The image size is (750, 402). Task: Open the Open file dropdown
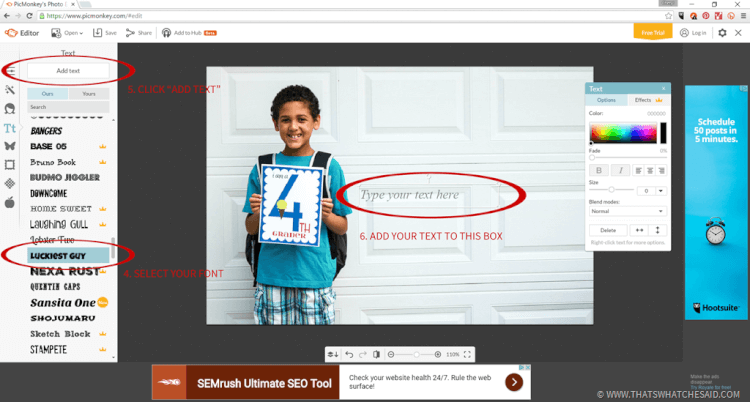[x=67, y=33]
